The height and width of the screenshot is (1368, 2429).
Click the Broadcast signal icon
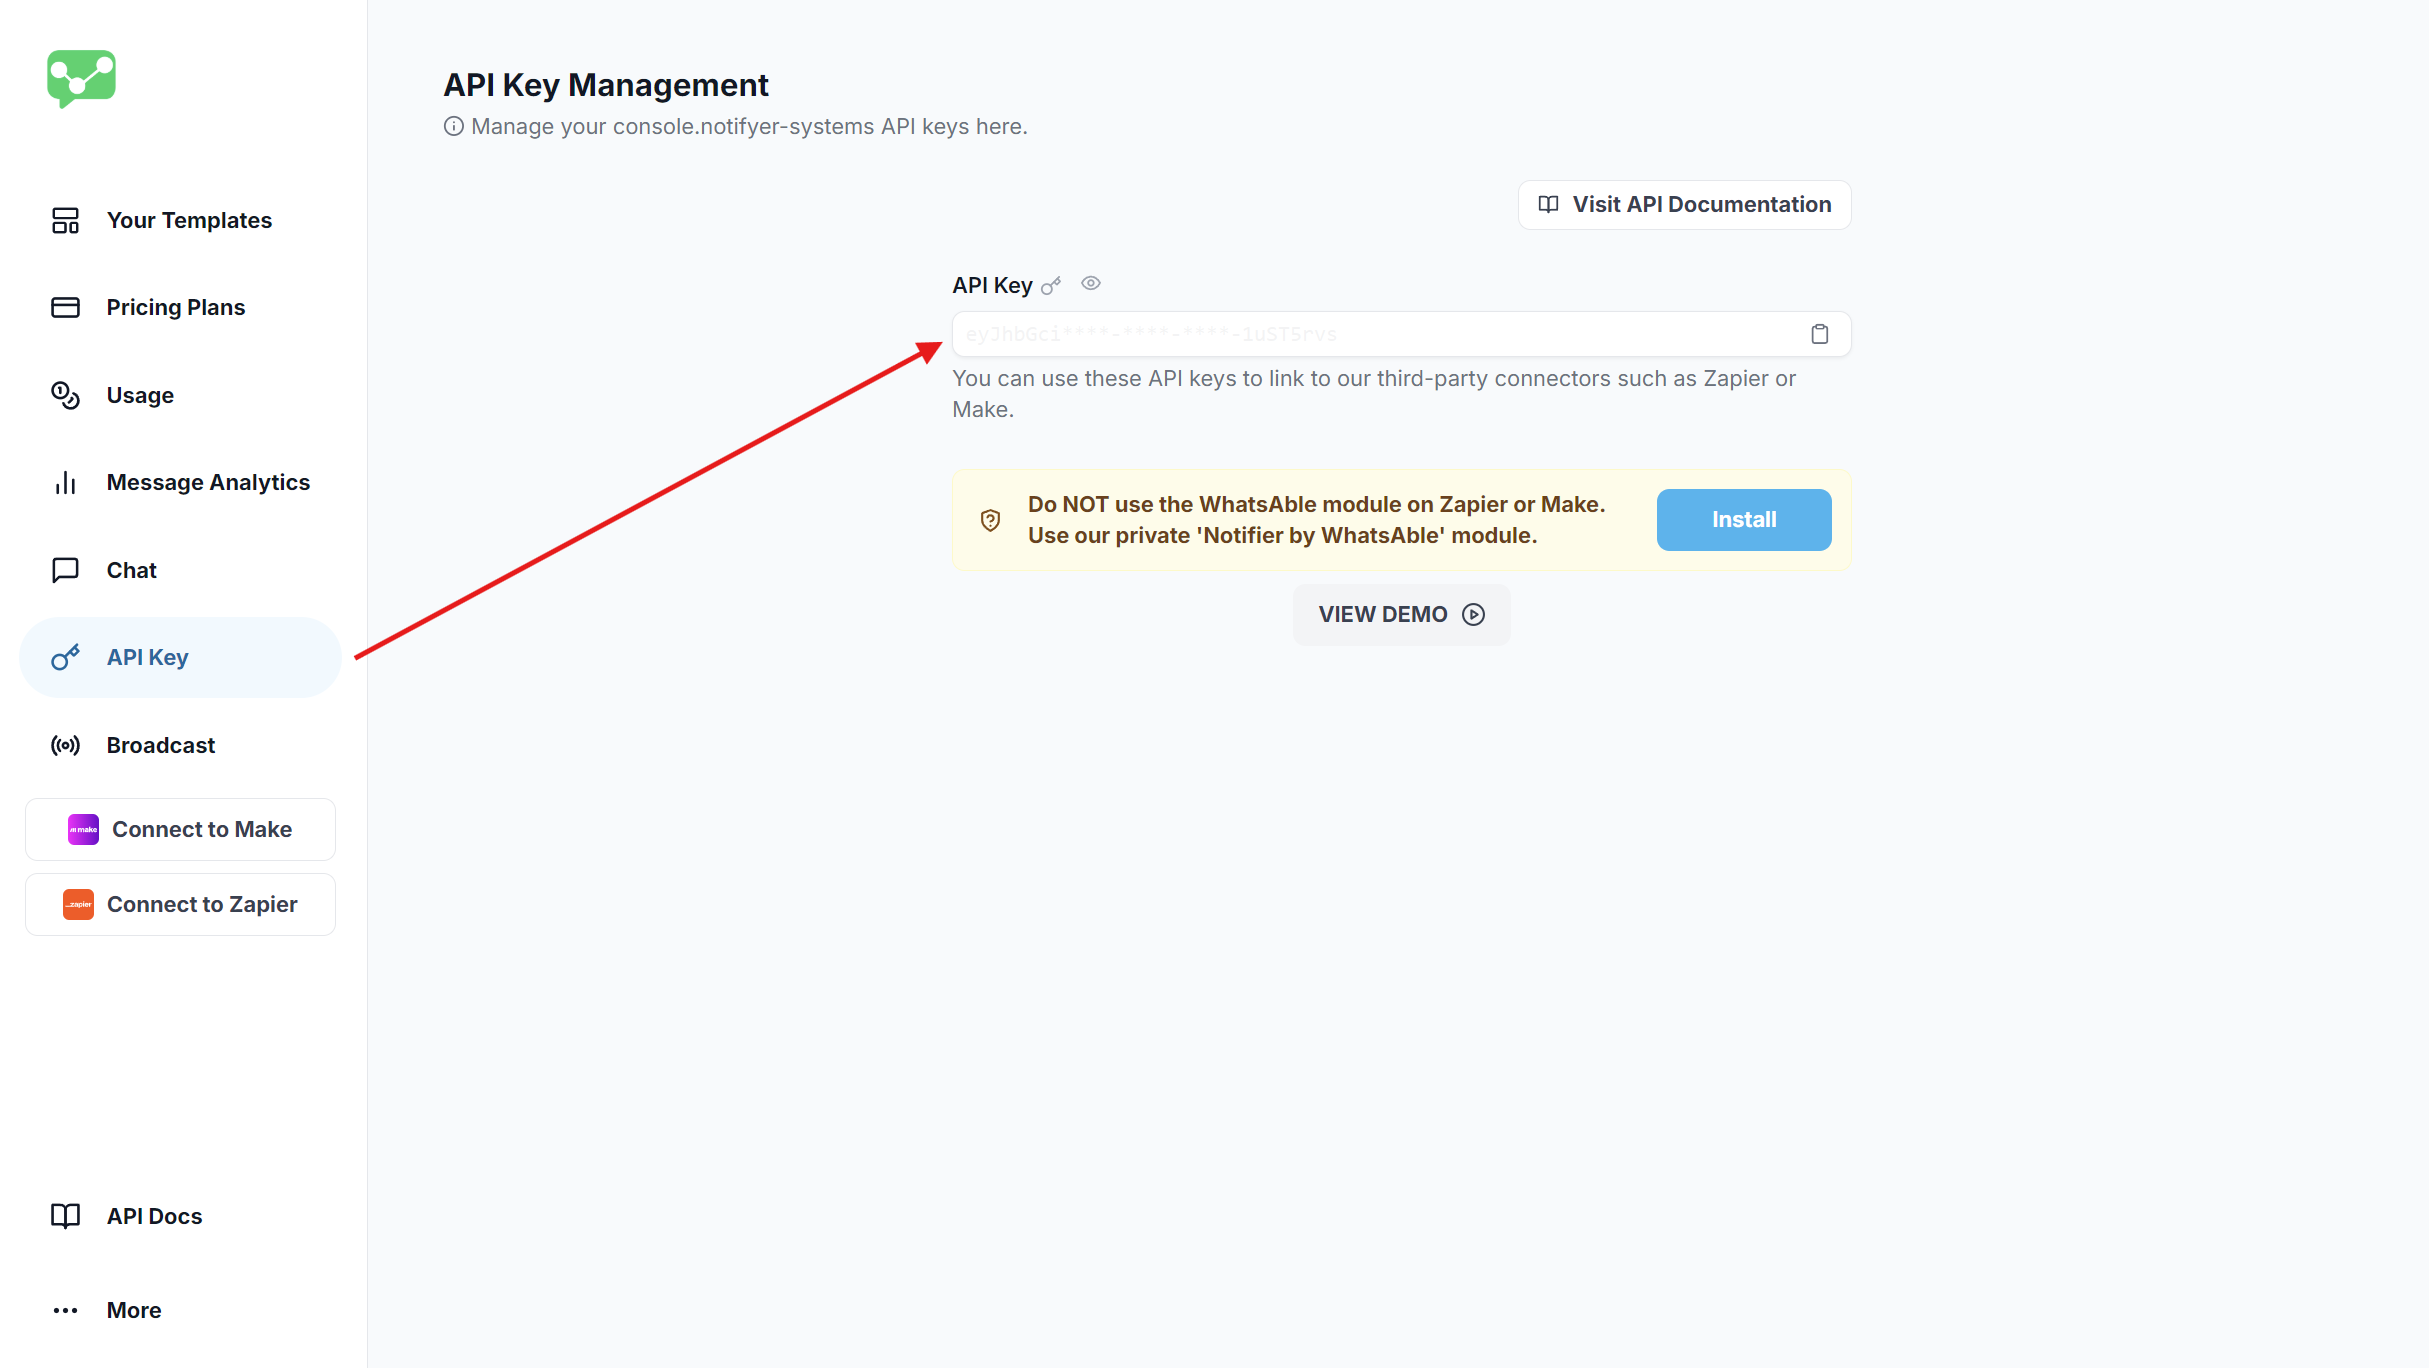pyautogui.click(x=65, y=745)
